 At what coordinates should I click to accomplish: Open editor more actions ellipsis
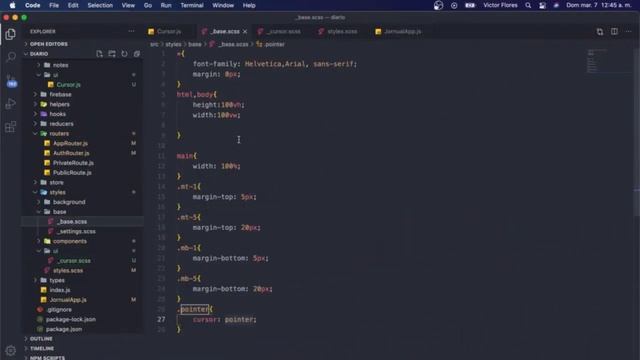pos(628,31)
